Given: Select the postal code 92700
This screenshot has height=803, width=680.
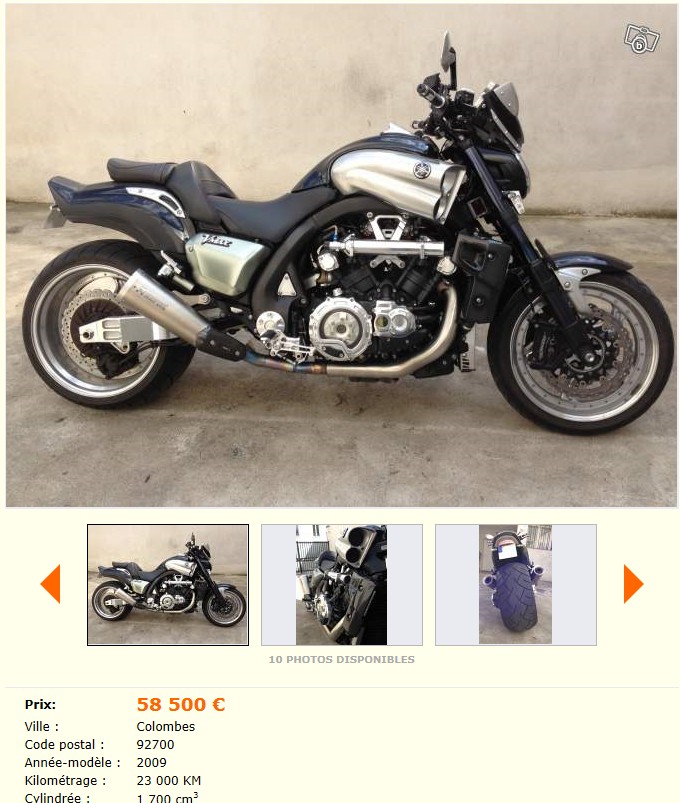Looking at the screenshot, I should [155, 744].
